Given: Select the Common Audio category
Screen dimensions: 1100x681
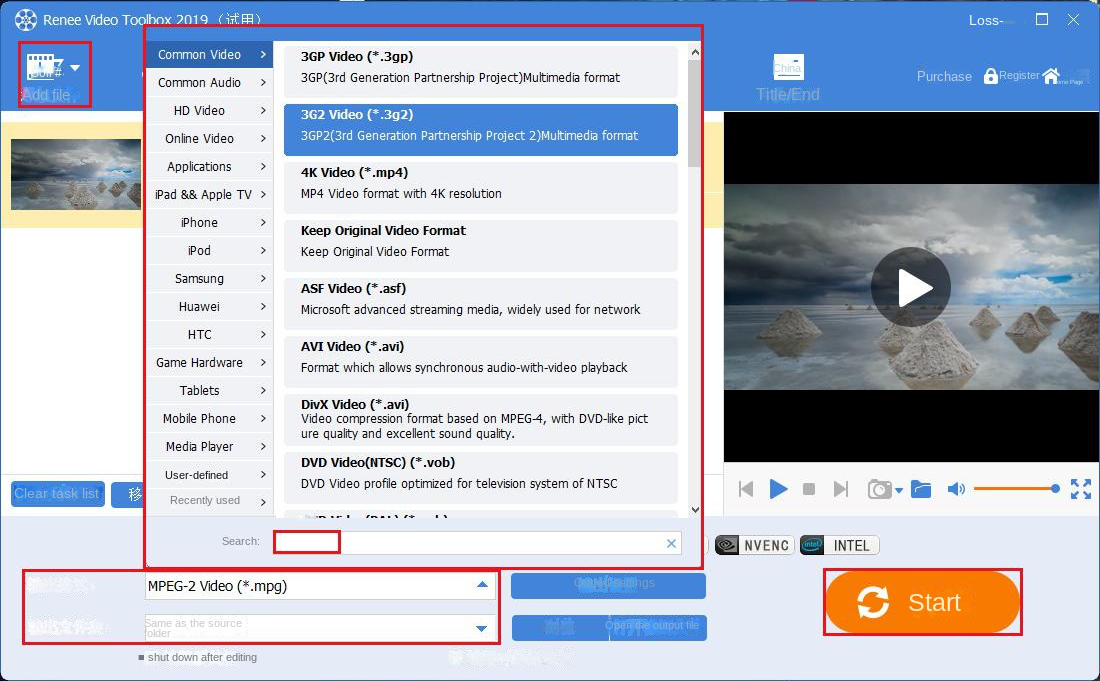Looking at the screenshot, I should click(209, 82).
